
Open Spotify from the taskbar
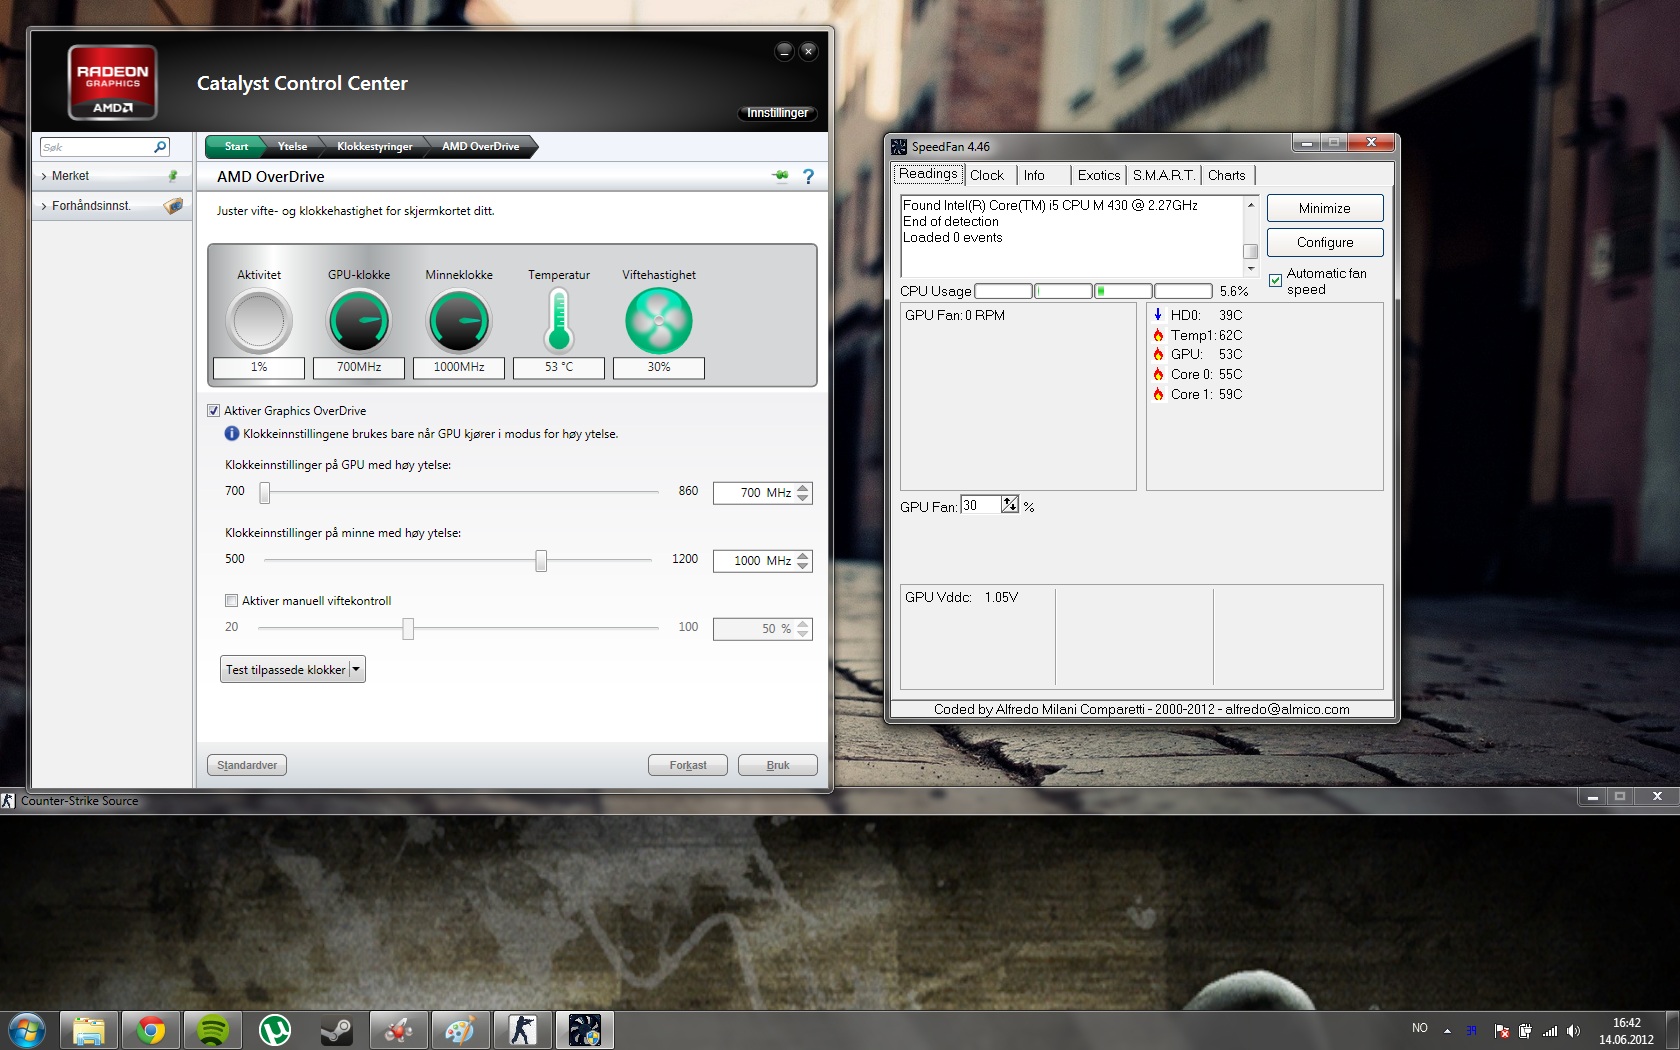click(213, 1030)
